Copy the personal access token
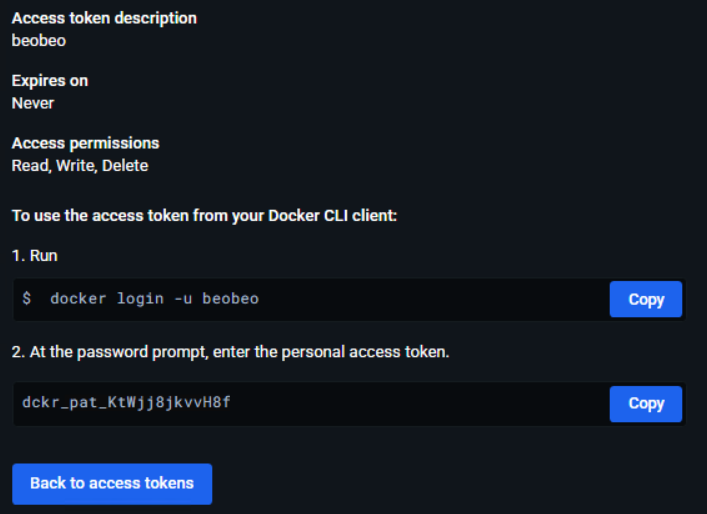 click(x=645, y=403)
